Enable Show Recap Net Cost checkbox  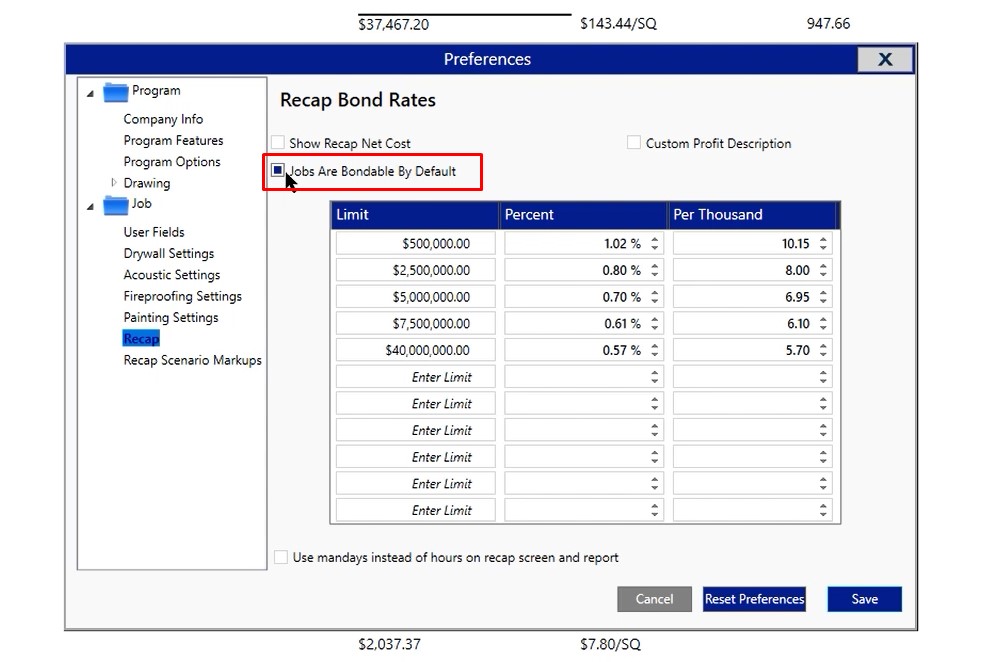pos(278,144)
